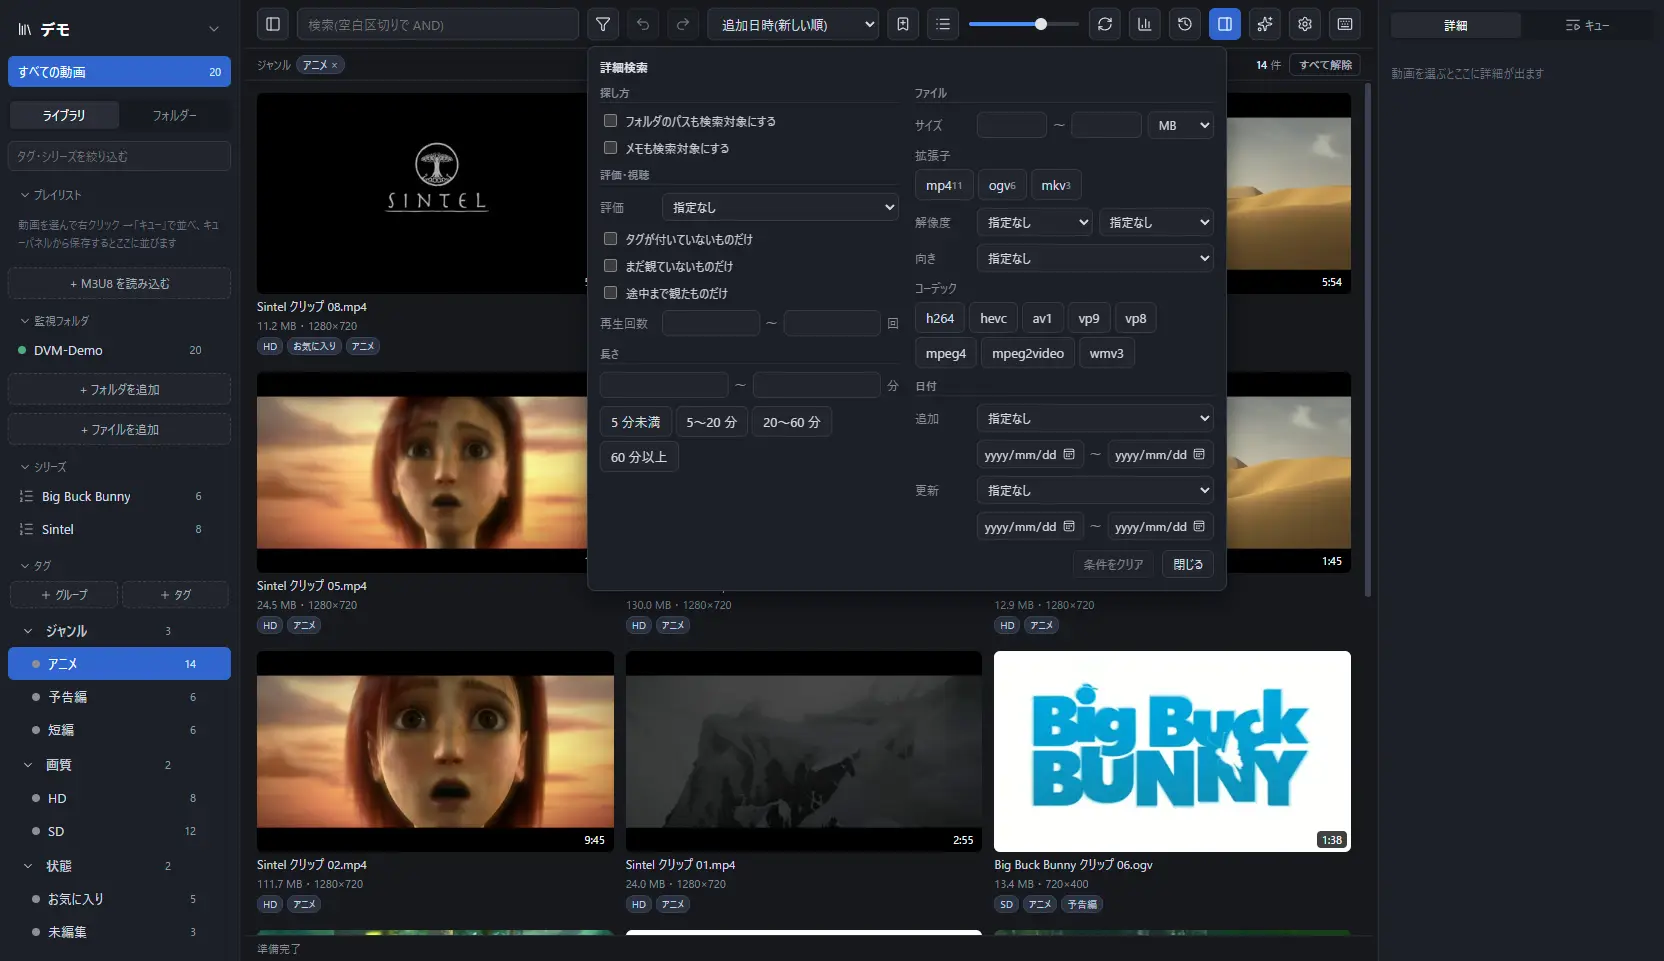Click the list icon beside Sintel series

[26, 529]
